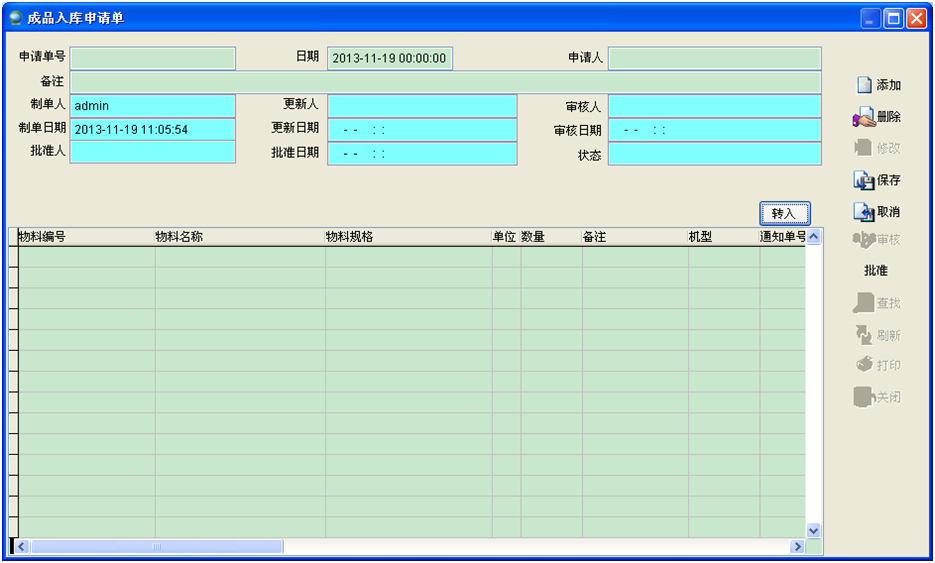
Task: Click the 删除 (Delete) icon
Action: tap(864, 118)
